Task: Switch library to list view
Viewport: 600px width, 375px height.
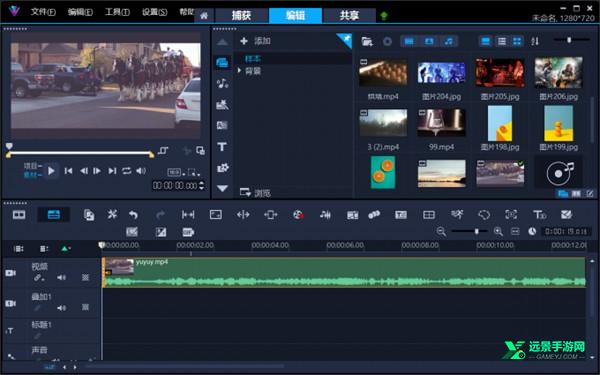Action: point(502,41)
